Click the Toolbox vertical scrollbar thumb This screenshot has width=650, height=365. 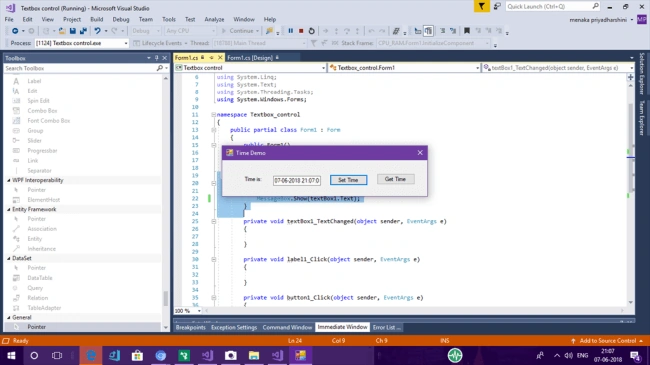166,298
